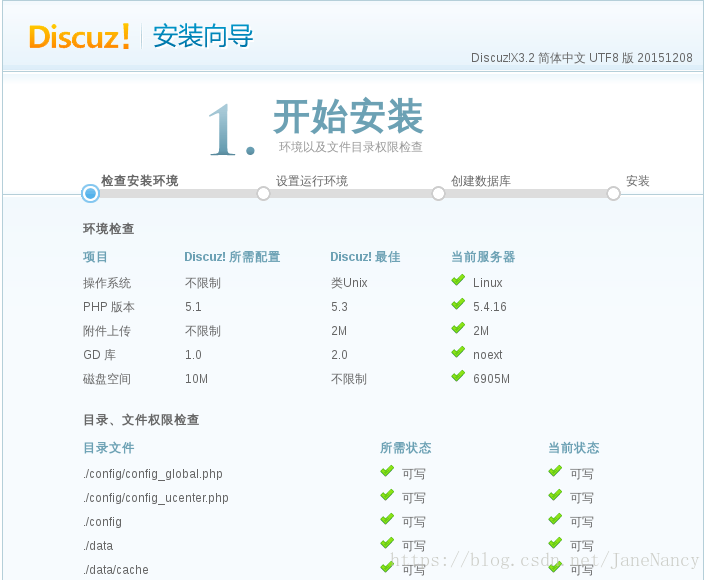The image size is (711, 580).
Task: Select the 设置运行环境 step marker
Action: click(x=263, y=194)
